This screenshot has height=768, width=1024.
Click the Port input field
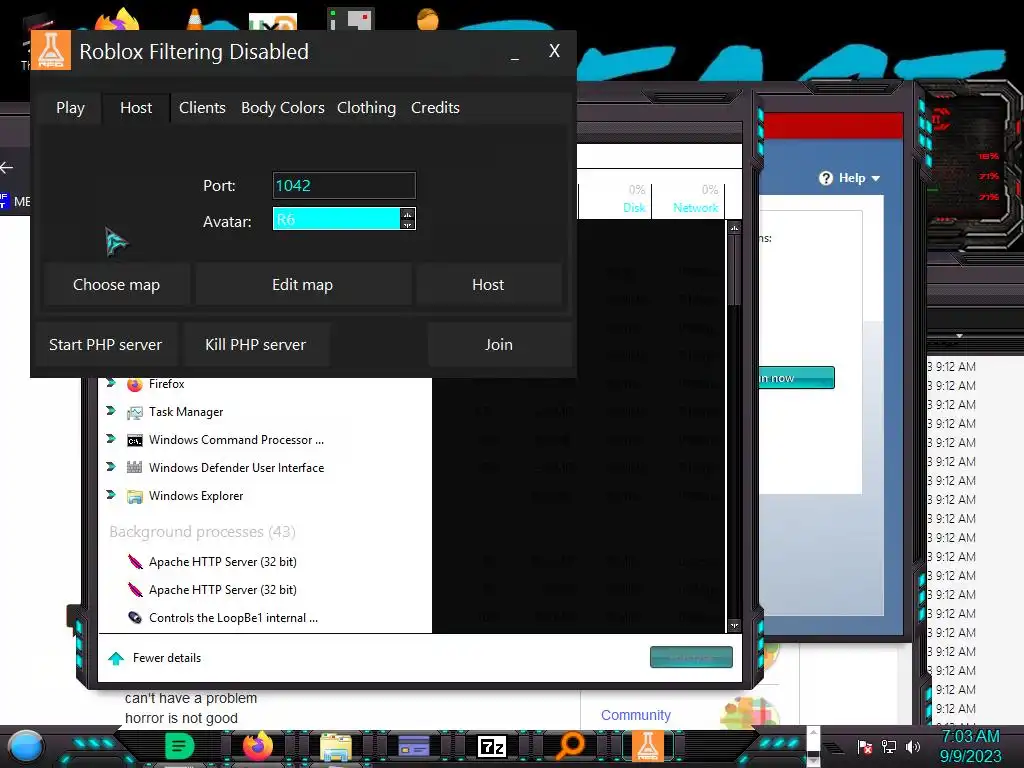[344, 185]
